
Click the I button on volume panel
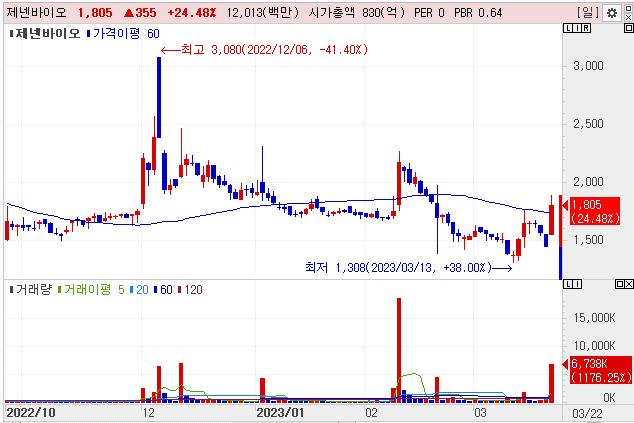577,284
